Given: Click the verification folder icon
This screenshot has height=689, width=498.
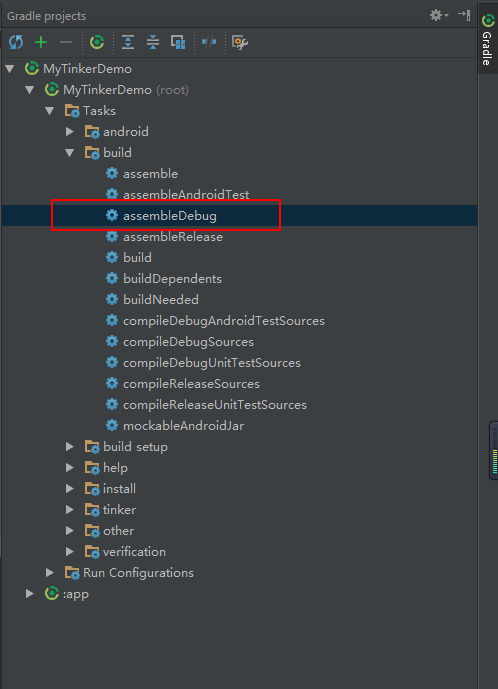Looking at the screenshot, I should [92, 552].
